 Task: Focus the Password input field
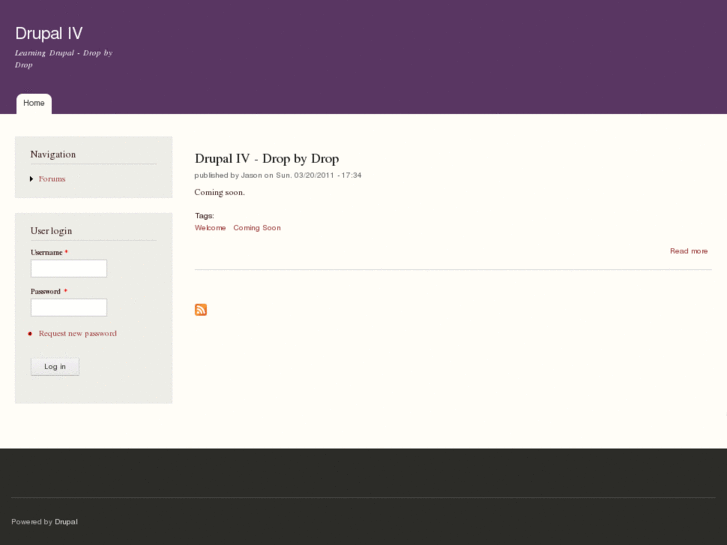tap(69, 308)
